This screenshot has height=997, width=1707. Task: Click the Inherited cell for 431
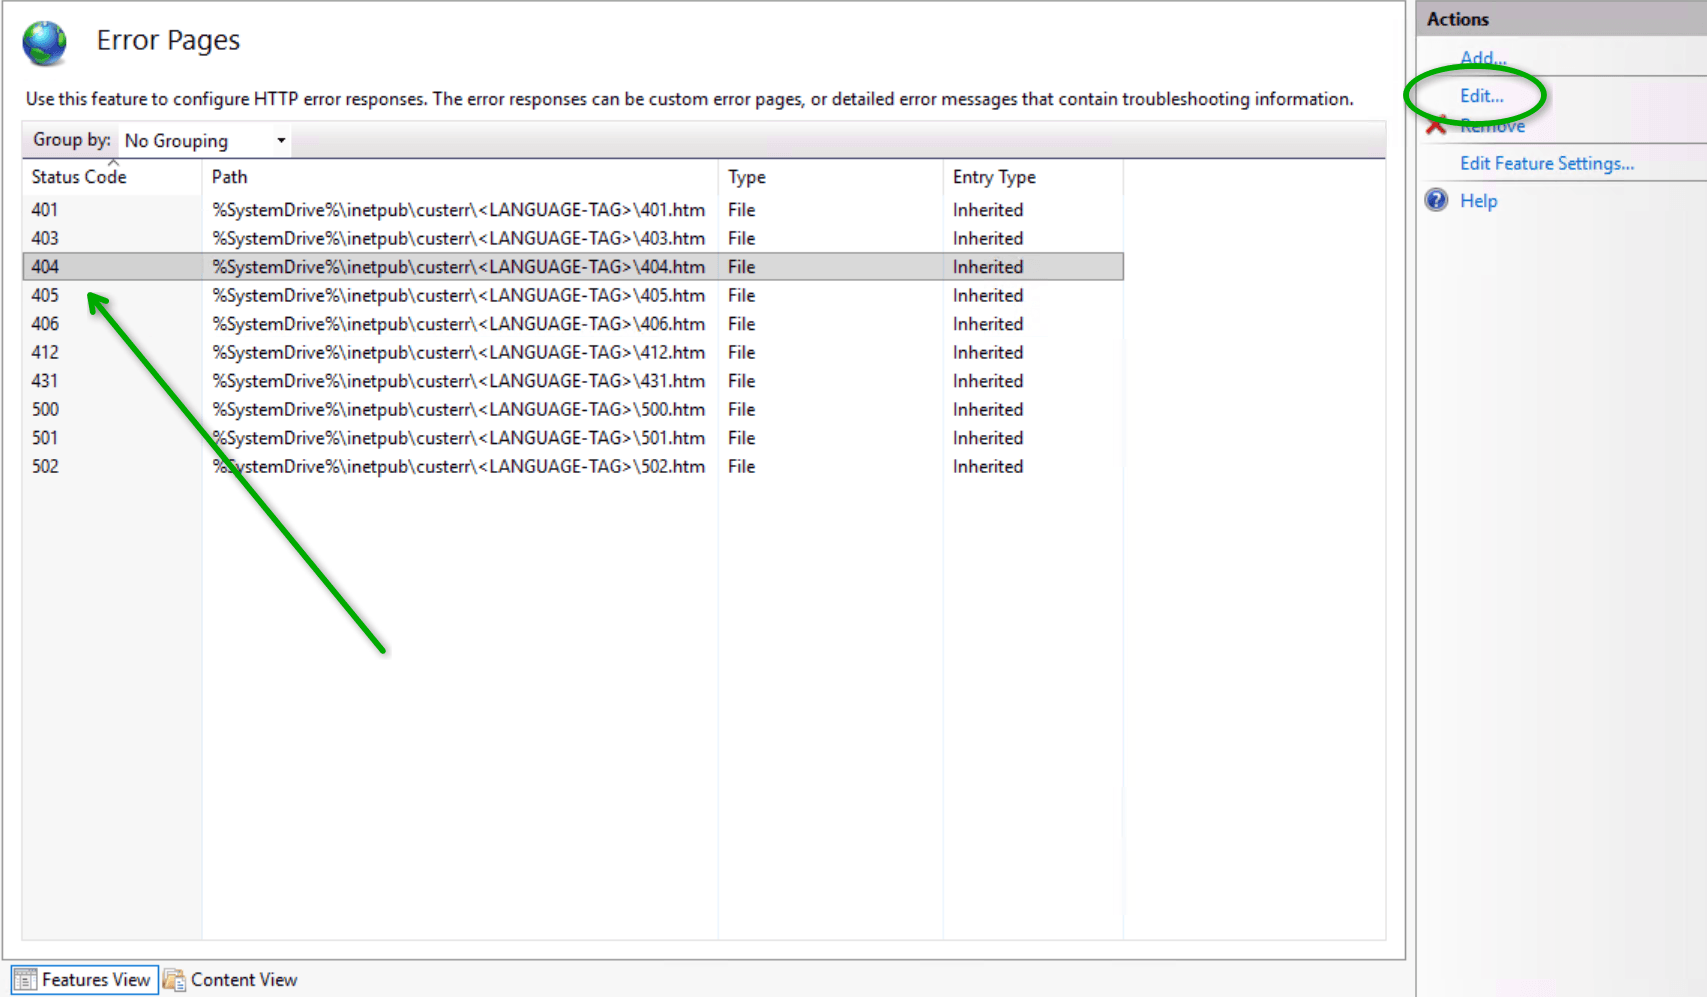pyautogui.click(x=988, y=381)
